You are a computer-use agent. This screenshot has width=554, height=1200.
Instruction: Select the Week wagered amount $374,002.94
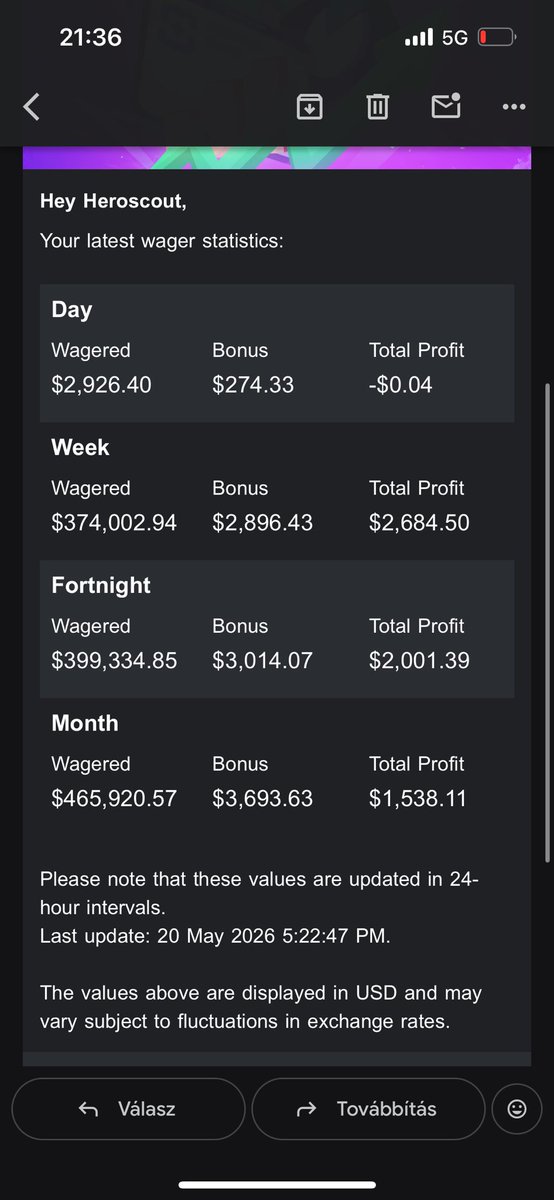pos(114,523)
